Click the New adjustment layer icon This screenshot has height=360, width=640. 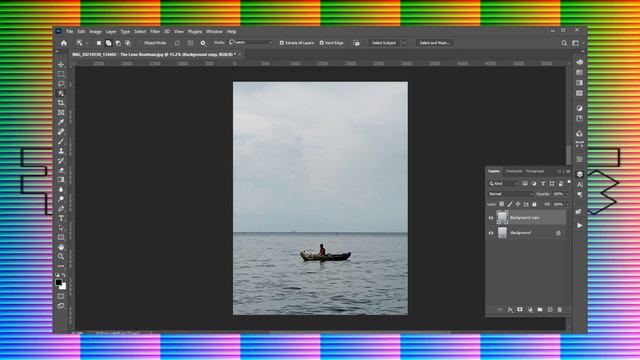tap(530, 310)
